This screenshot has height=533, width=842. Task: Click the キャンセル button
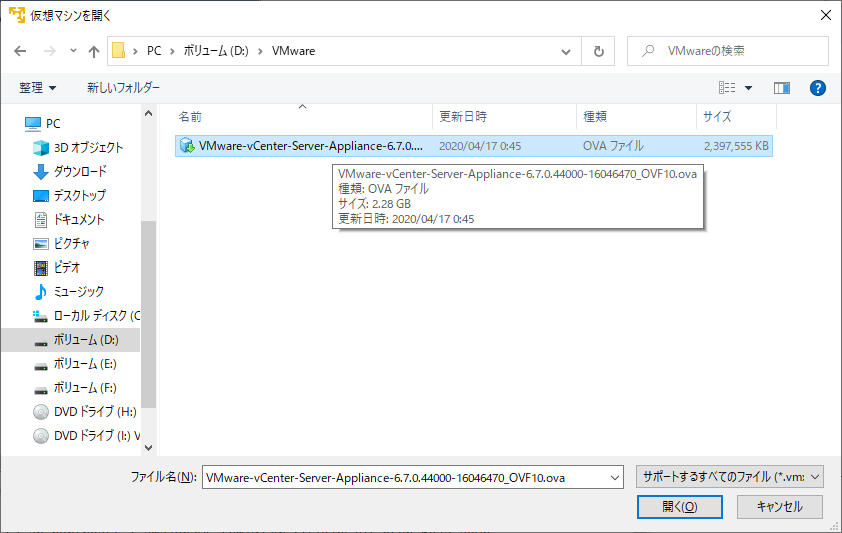779,507
